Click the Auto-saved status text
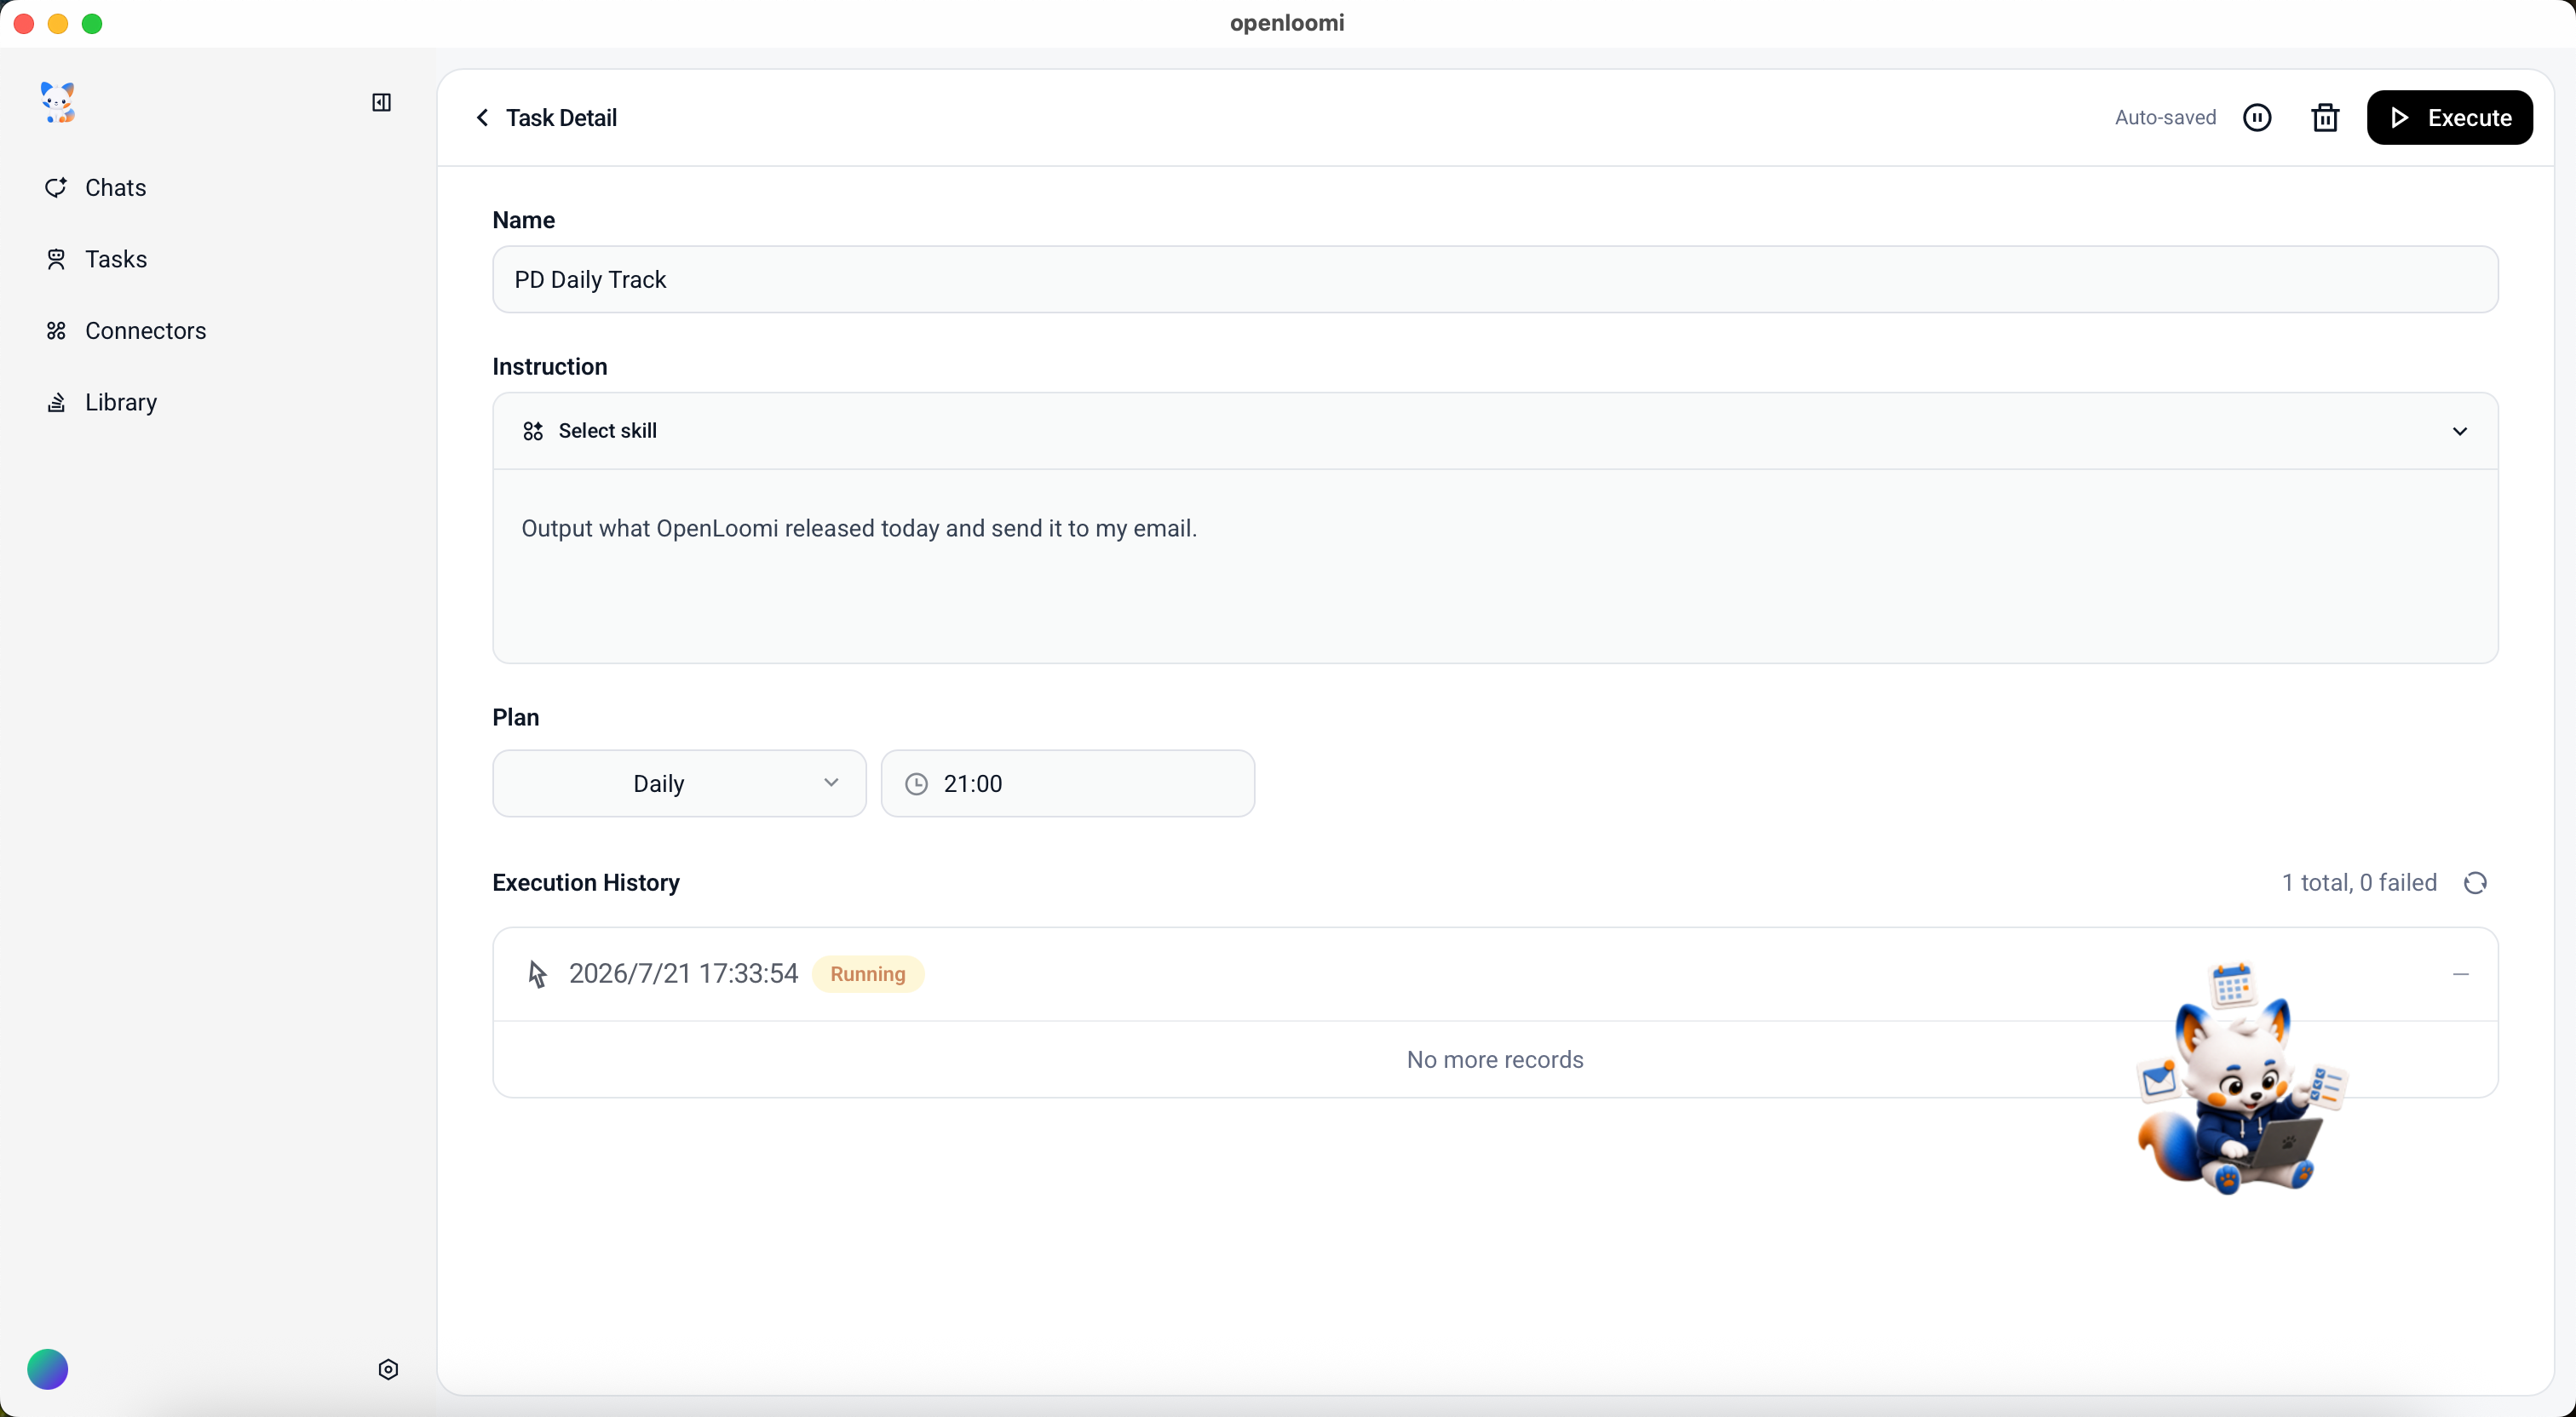The width and height of the screenshot is (2576, 1417). pos(2165,118)
